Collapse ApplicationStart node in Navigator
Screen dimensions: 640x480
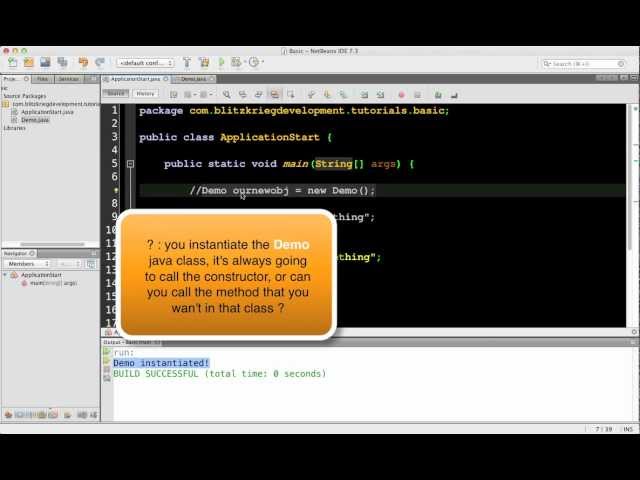click(x=5, y=275)
